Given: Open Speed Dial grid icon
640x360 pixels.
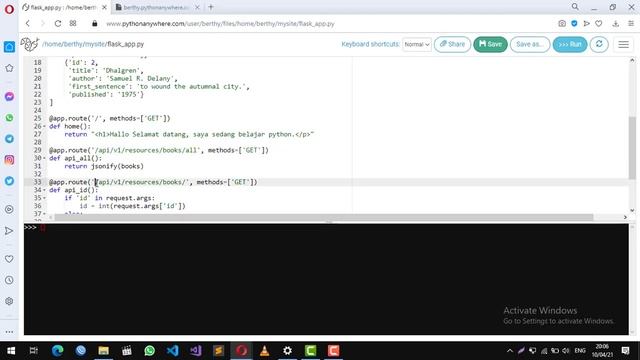Looking at the screenshot, I should coord(73,24).
